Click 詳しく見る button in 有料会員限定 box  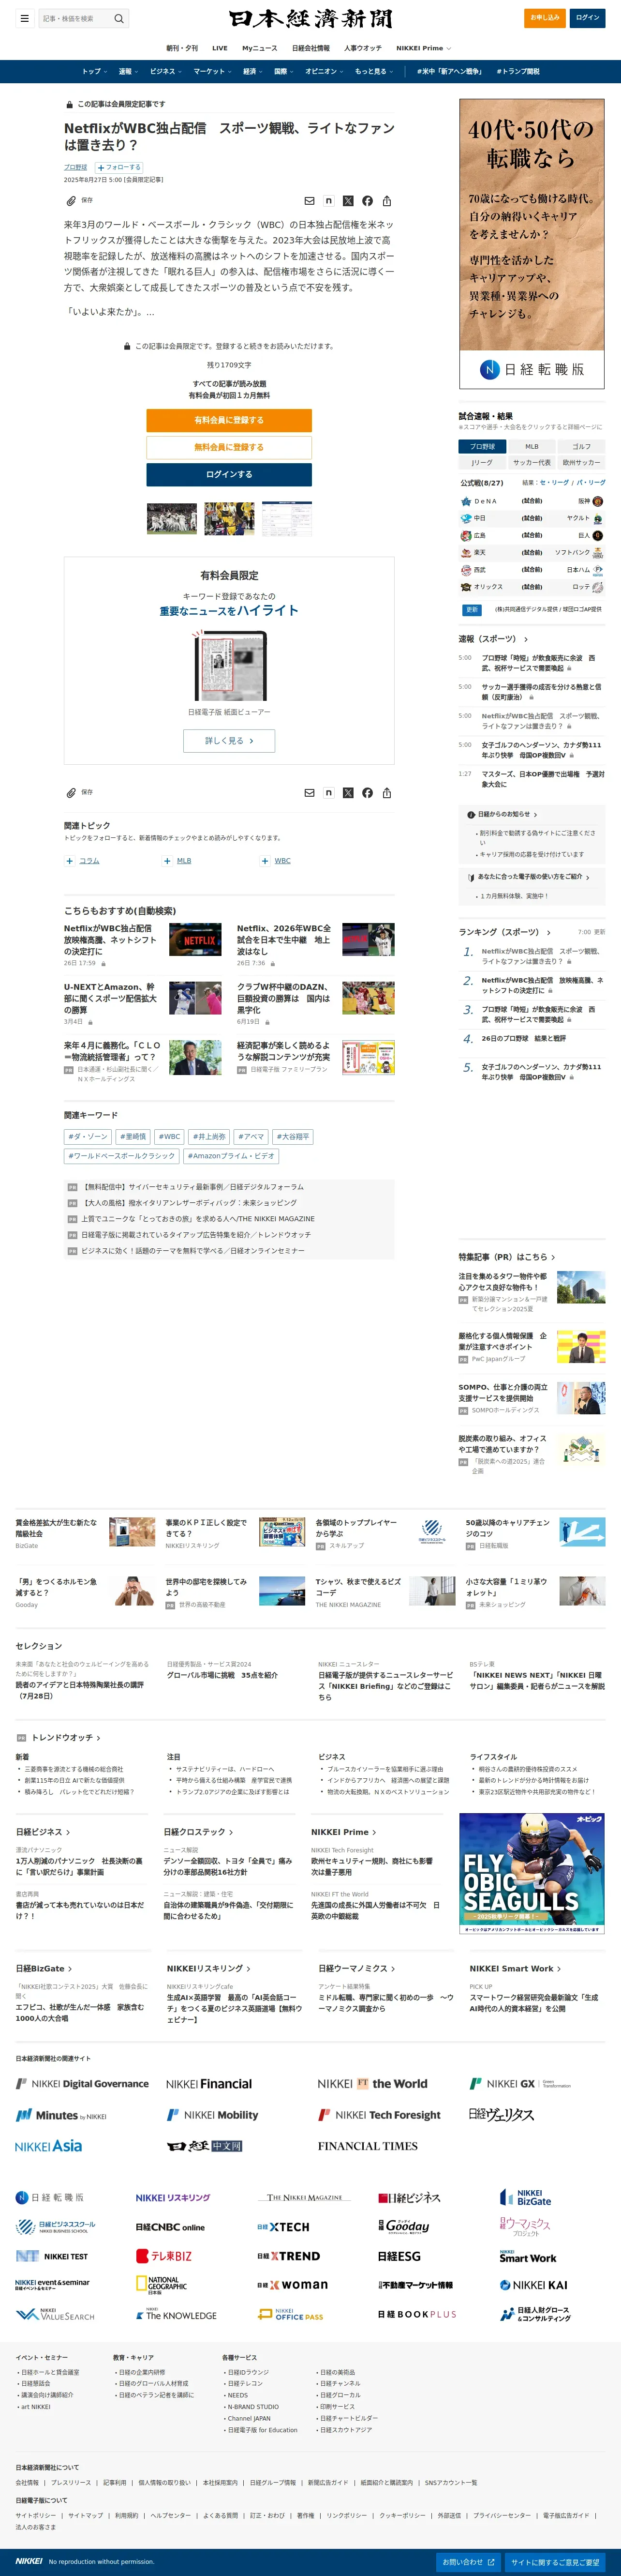(229, 741)
